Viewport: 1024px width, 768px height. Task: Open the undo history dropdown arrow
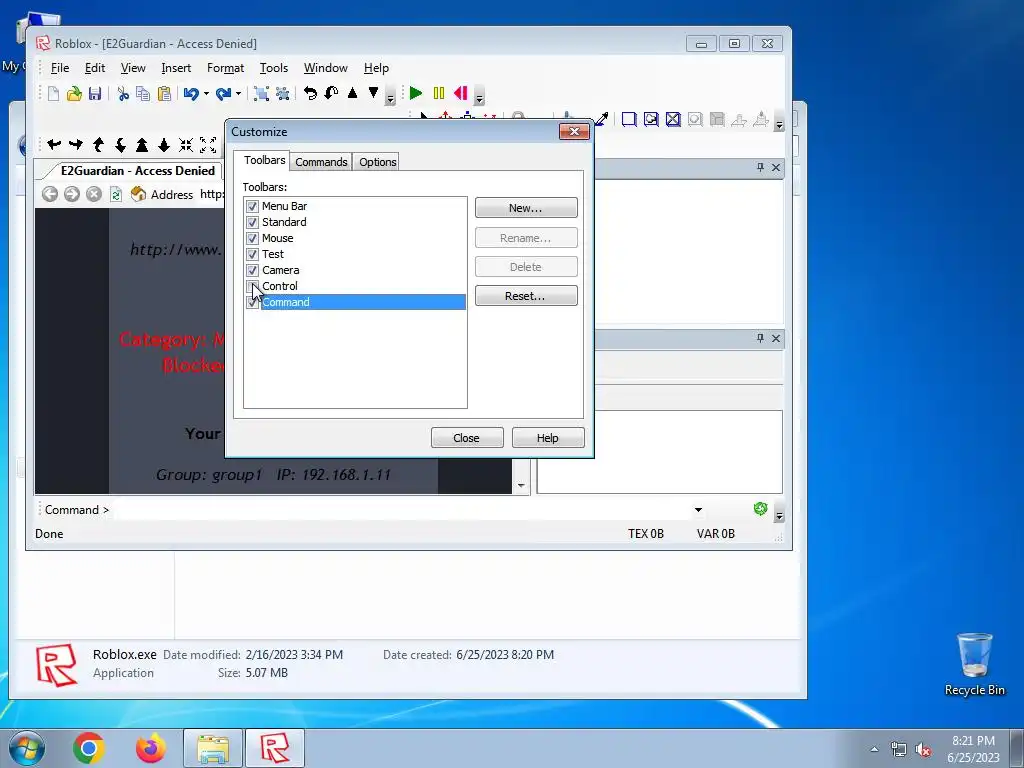click(206, 94)
